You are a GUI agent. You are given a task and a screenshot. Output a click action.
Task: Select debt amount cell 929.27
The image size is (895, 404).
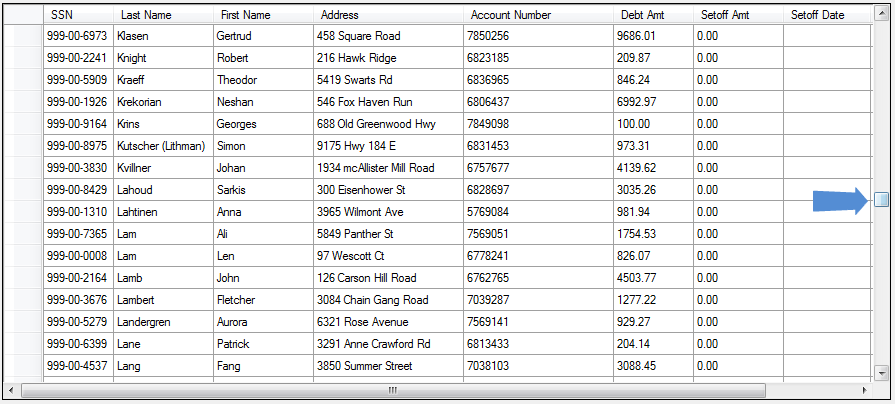click(654, 322)
